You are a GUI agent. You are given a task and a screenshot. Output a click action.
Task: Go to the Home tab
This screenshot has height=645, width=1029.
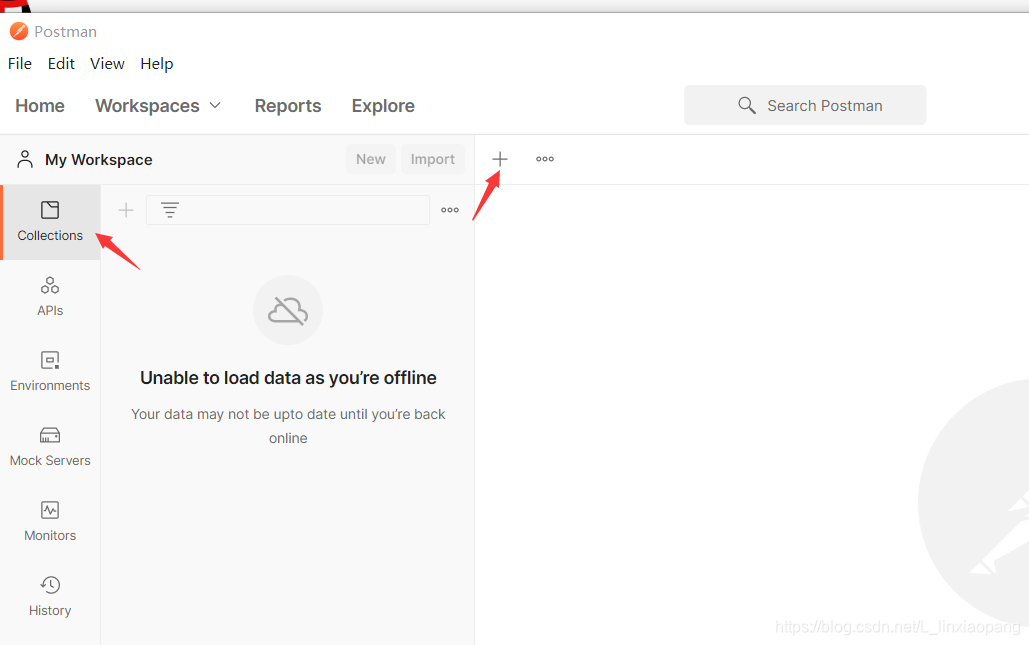point(40,106)
